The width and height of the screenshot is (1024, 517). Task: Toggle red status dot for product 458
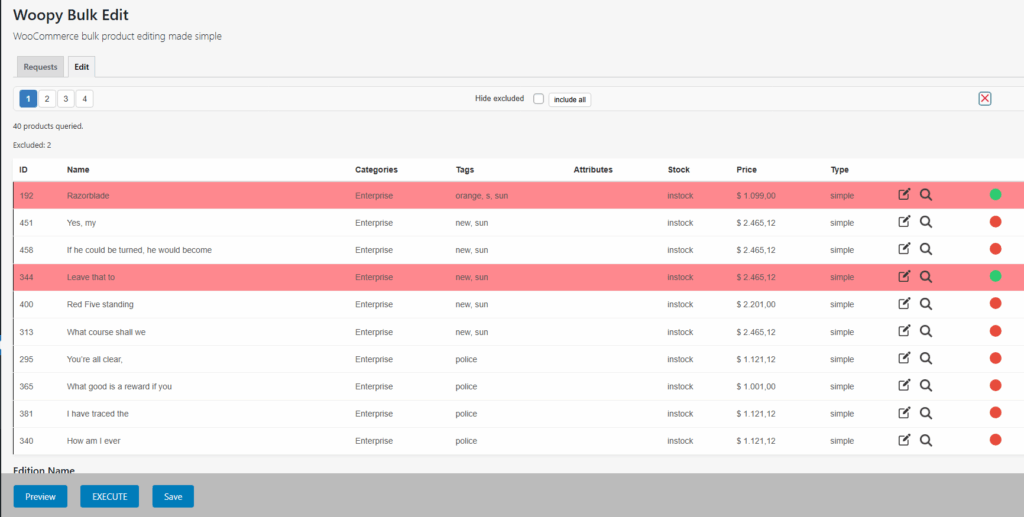(995, 249)
